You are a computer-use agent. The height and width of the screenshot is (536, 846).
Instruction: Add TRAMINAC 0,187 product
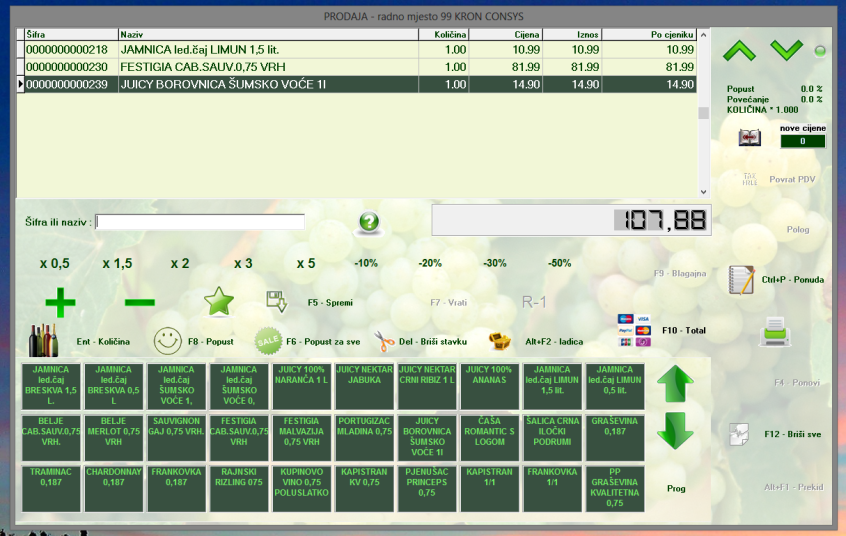click(x=51, y=488)
